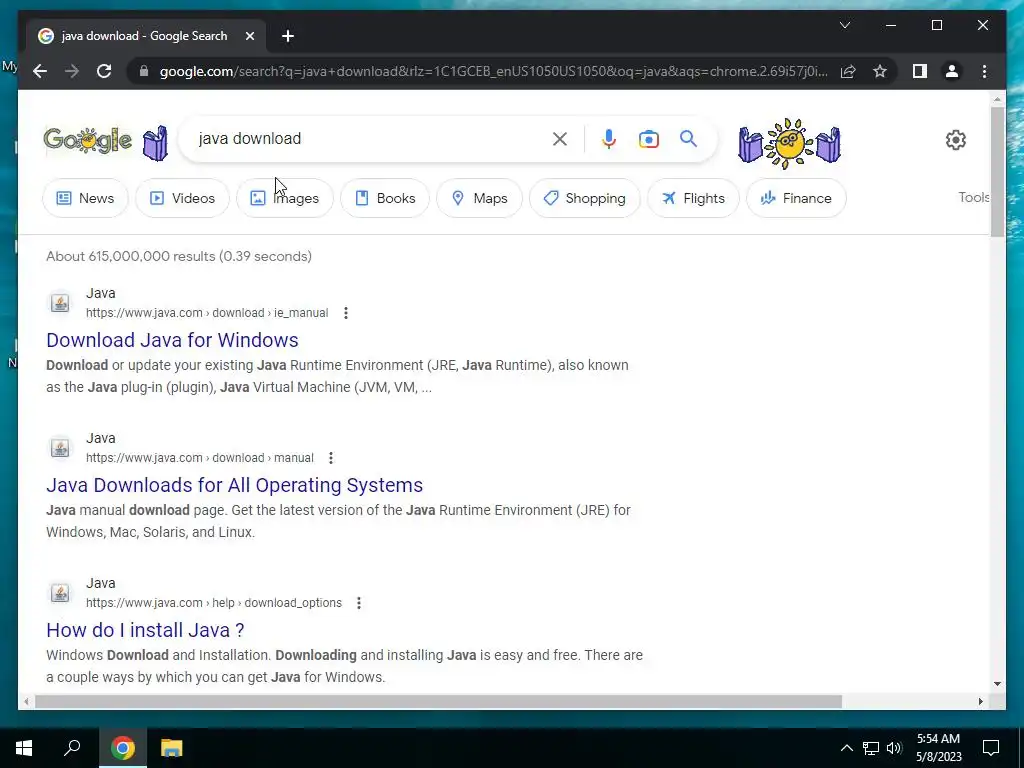The image size is (1024, 768).
Task: Open search by image camera icon
Action: tap(648, 139)
